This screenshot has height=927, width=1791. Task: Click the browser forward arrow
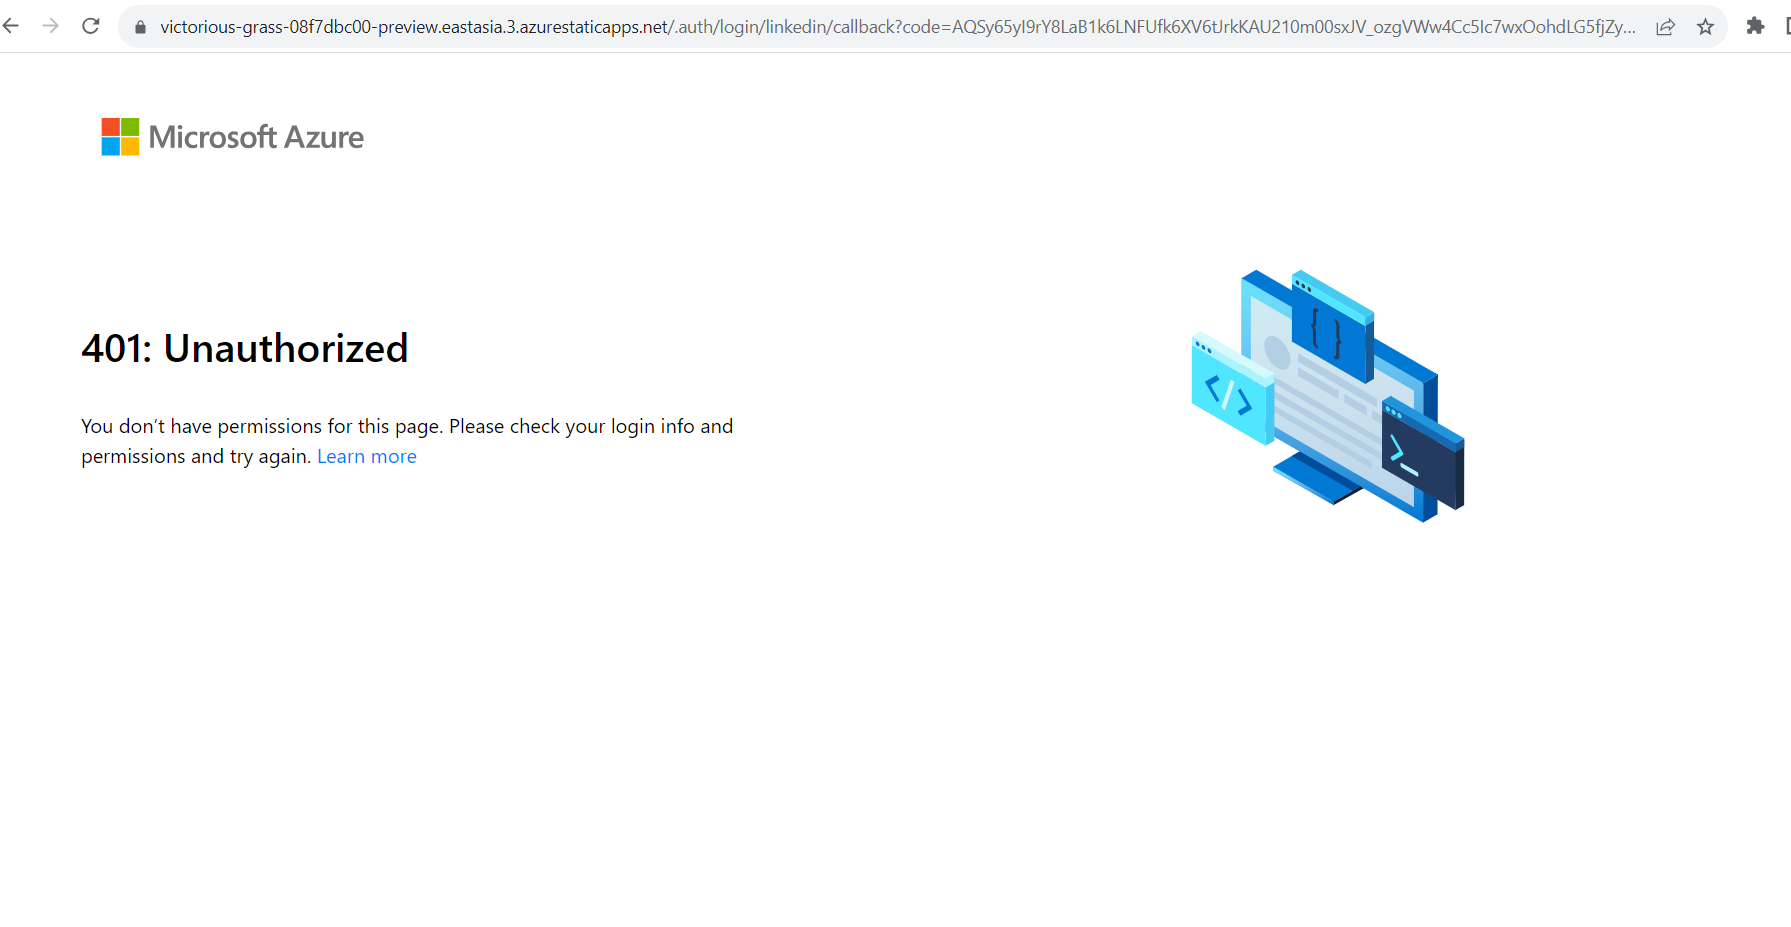[x=51, y=26]
